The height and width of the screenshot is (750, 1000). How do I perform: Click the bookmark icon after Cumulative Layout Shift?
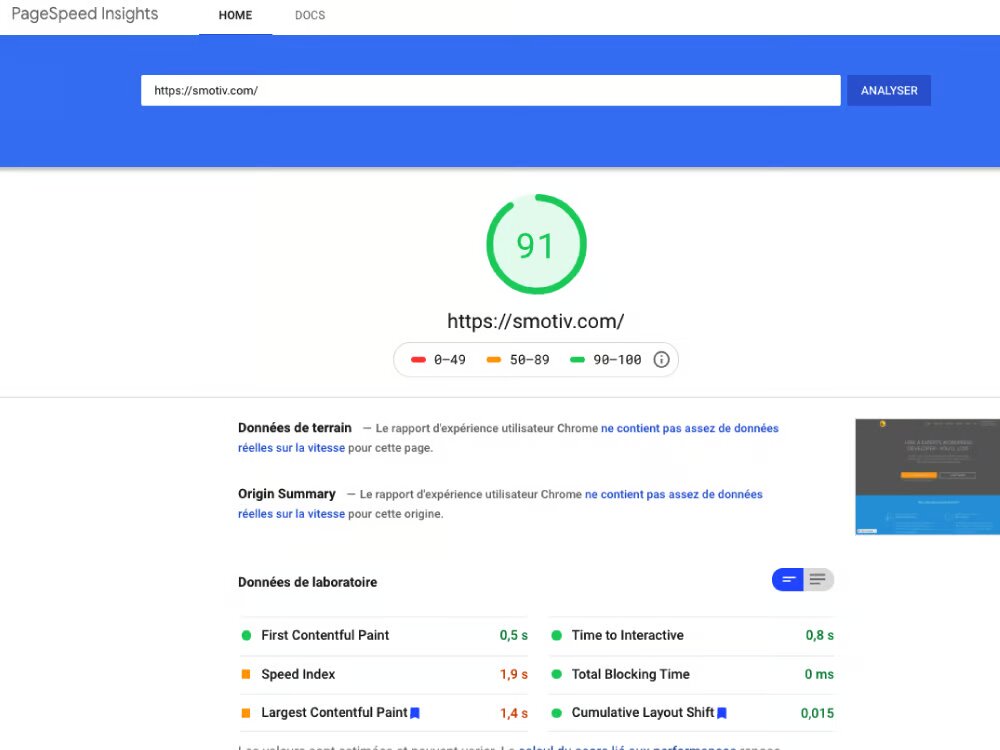(722, 713)
